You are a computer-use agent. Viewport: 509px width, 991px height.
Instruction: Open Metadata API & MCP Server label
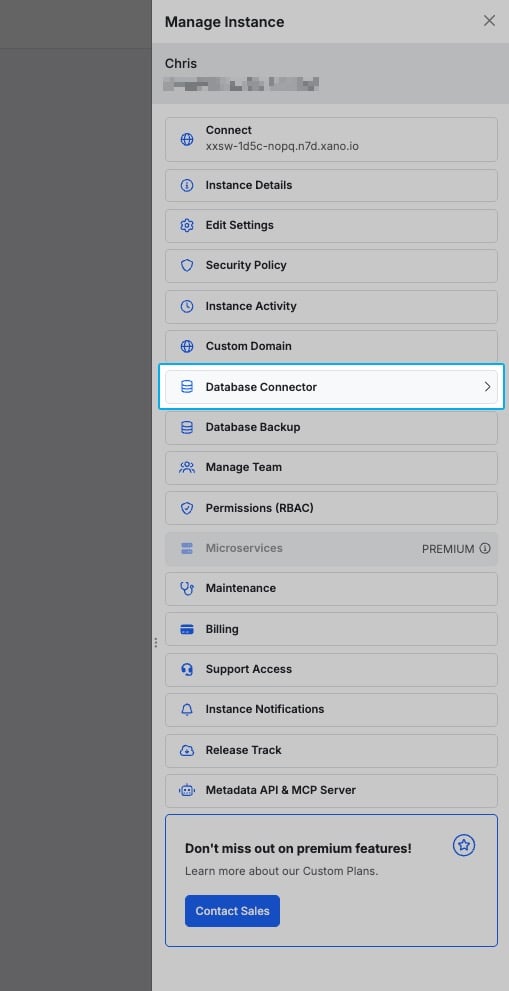point(281,791)
